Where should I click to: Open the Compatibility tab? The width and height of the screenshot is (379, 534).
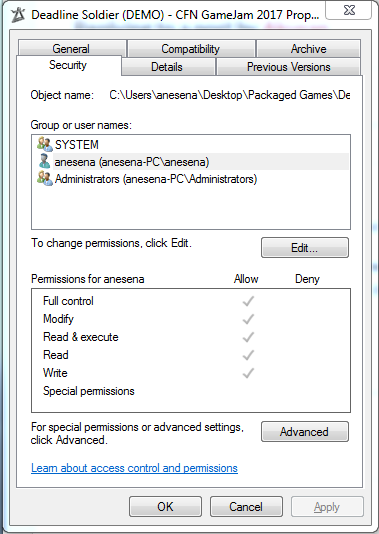tap(191, 49)
